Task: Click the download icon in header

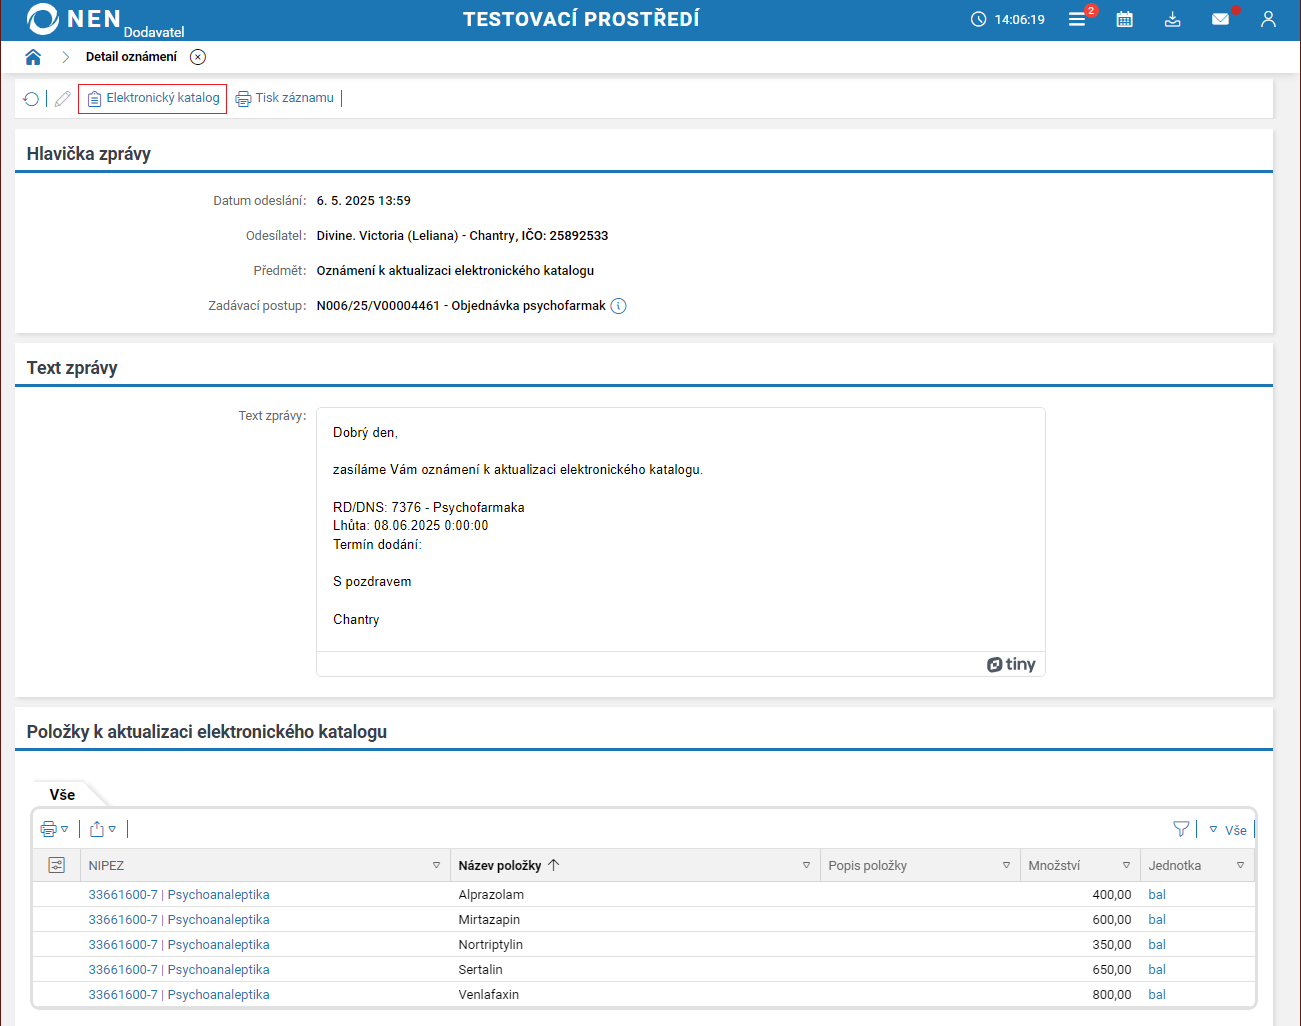Action: pyautogui.click(x=1173, y=19)
